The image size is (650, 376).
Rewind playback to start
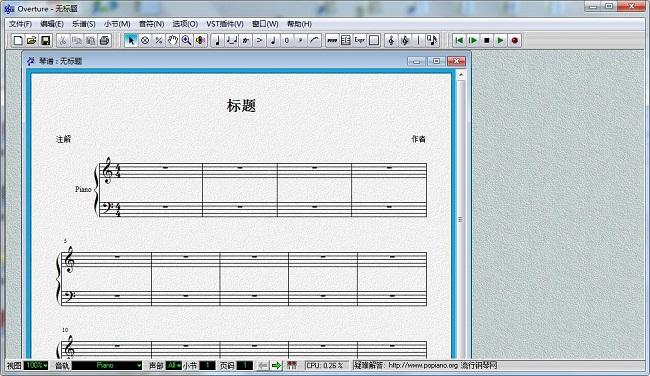pyautogui.click(x=459, y=40)
